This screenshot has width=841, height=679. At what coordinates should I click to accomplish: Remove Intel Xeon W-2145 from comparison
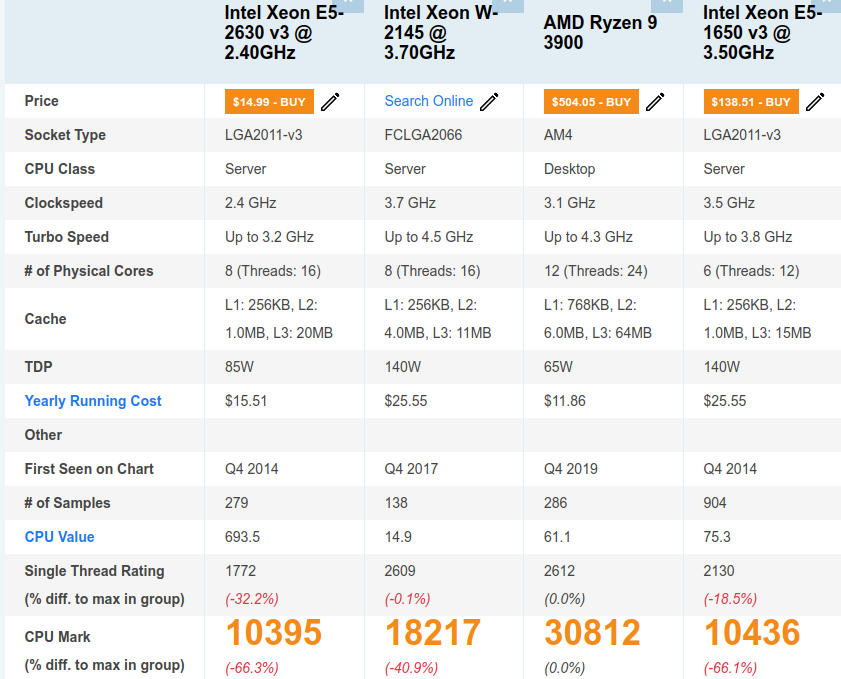507,4
